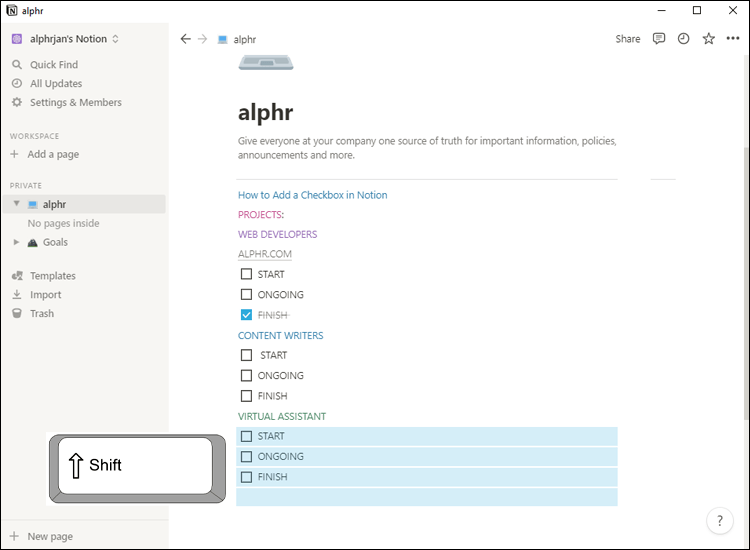Open page history clock icon
This screenshot has width=750, height=550.
pyautogui.click(x=684, y=39)
